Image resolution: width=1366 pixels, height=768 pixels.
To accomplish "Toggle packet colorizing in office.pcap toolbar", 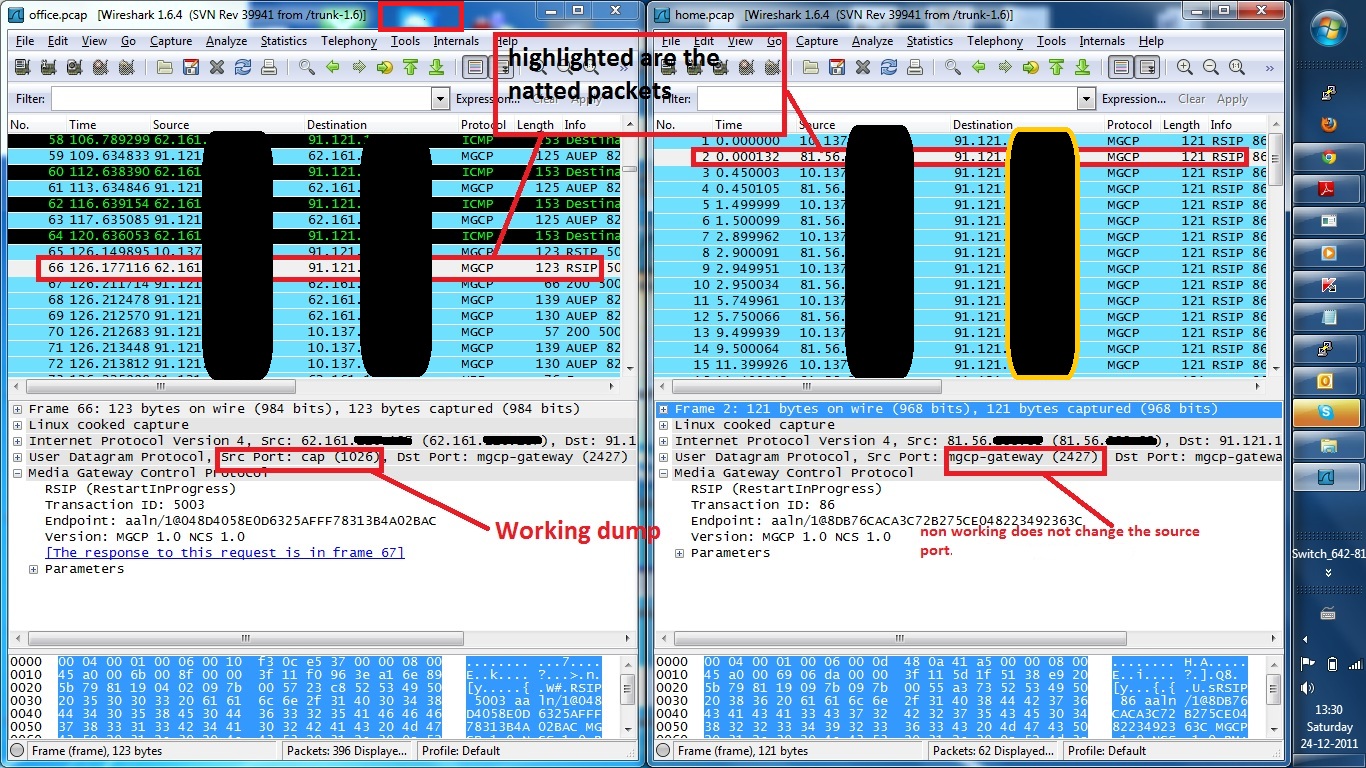I will 476,67.
